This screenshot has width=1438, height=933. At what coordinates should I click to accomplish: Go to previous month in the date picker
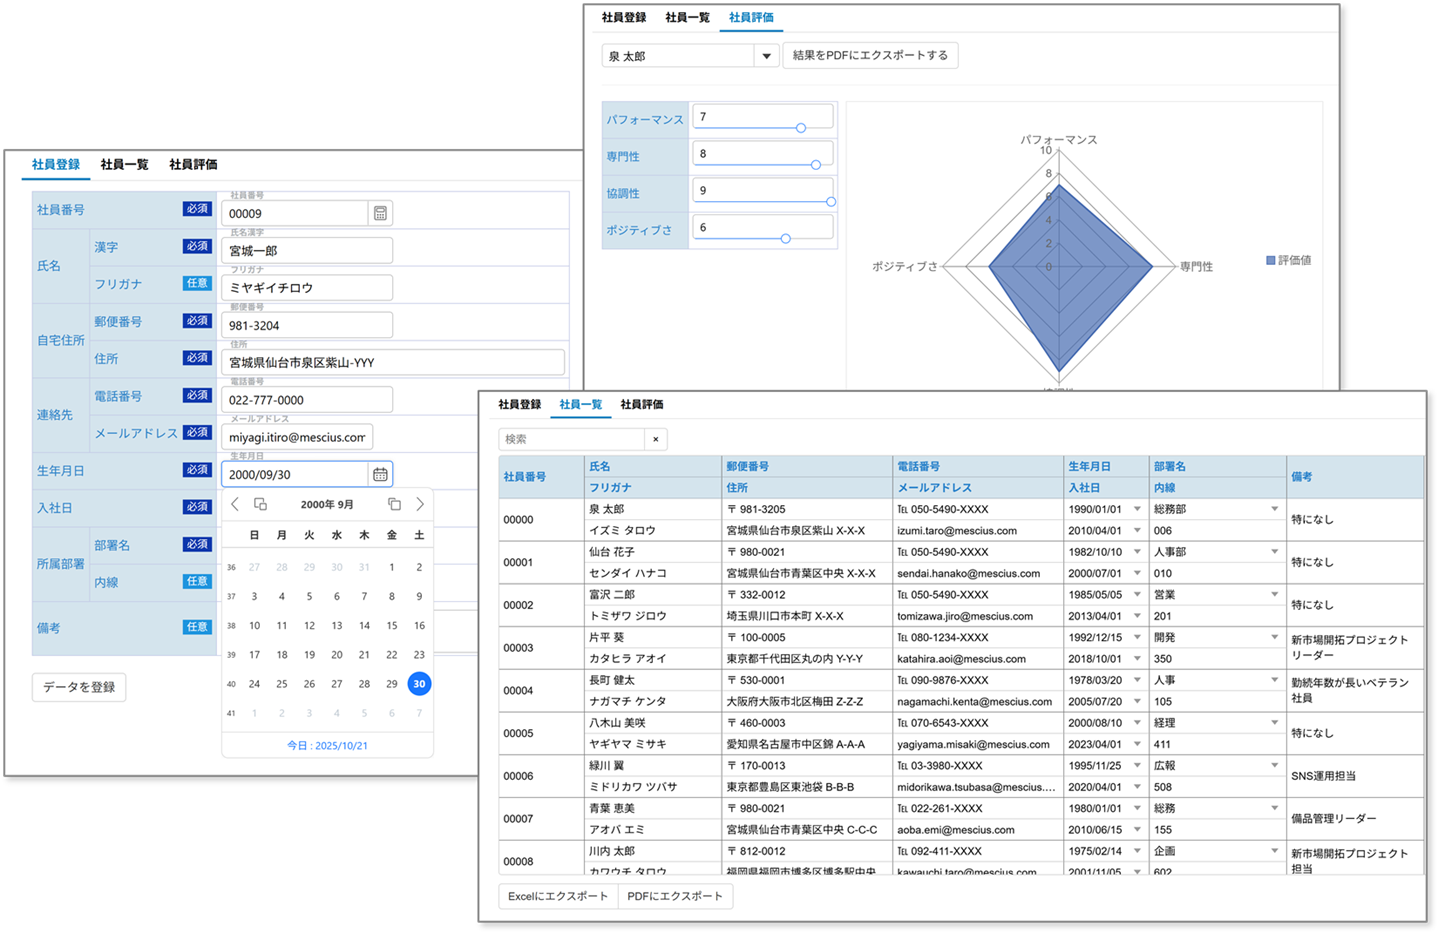coord(236,505)
